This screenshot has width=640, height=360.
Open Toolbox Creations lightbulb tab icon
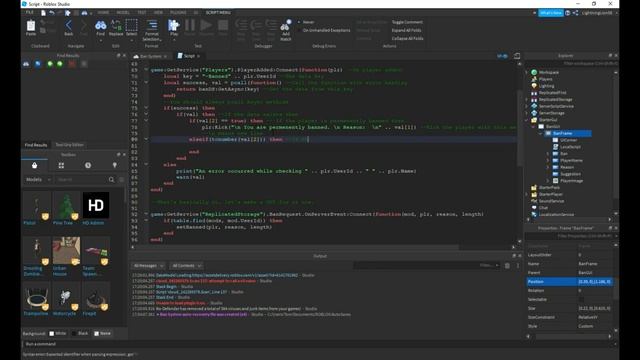[x=114, y=165]
